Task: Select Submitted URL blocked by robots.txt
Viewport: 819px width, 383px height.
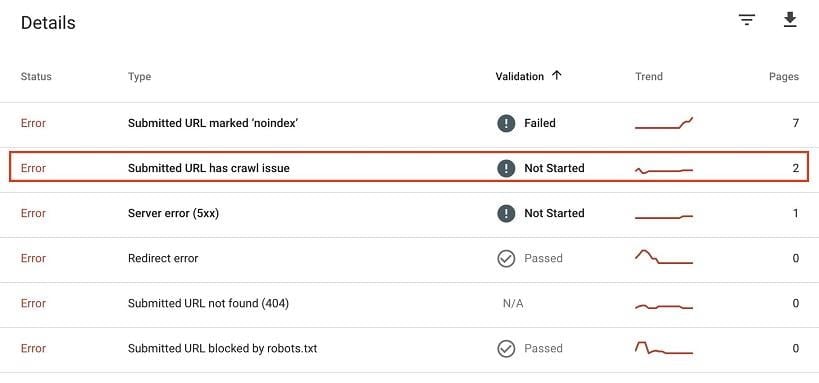Action: click(410, 350)
